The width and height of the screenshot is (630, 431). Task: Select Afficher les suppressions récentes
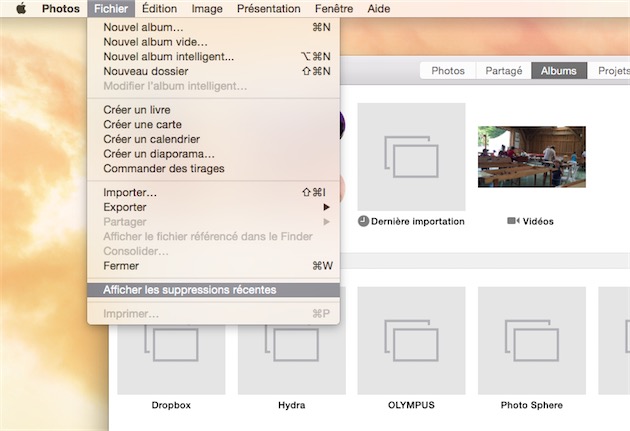click(214, 290)
